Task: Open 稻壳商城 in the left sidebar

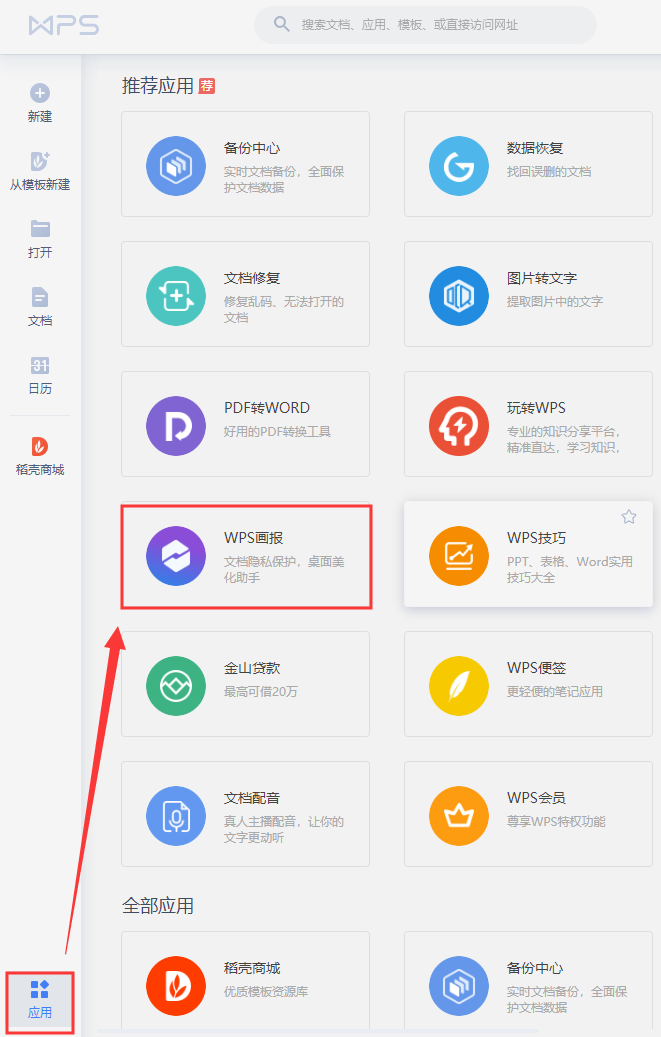Action: tap(40, 456)
